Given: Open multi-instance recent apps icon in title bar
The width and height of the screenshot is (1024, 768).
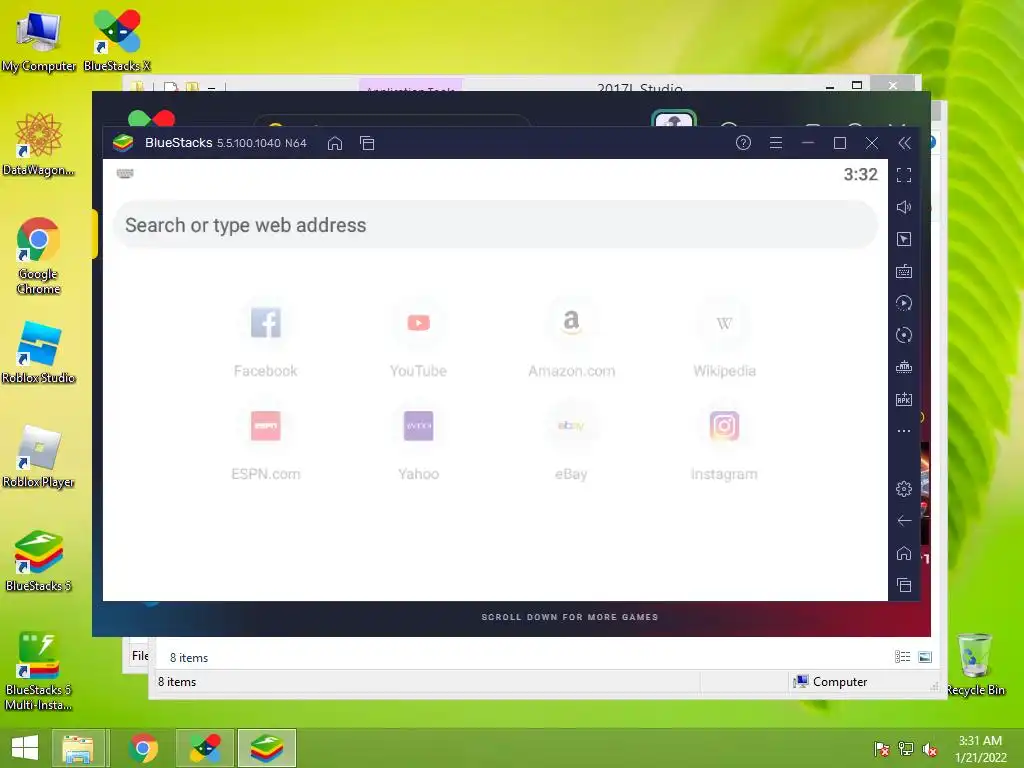Looking at the screenshot, I should 367,143.
